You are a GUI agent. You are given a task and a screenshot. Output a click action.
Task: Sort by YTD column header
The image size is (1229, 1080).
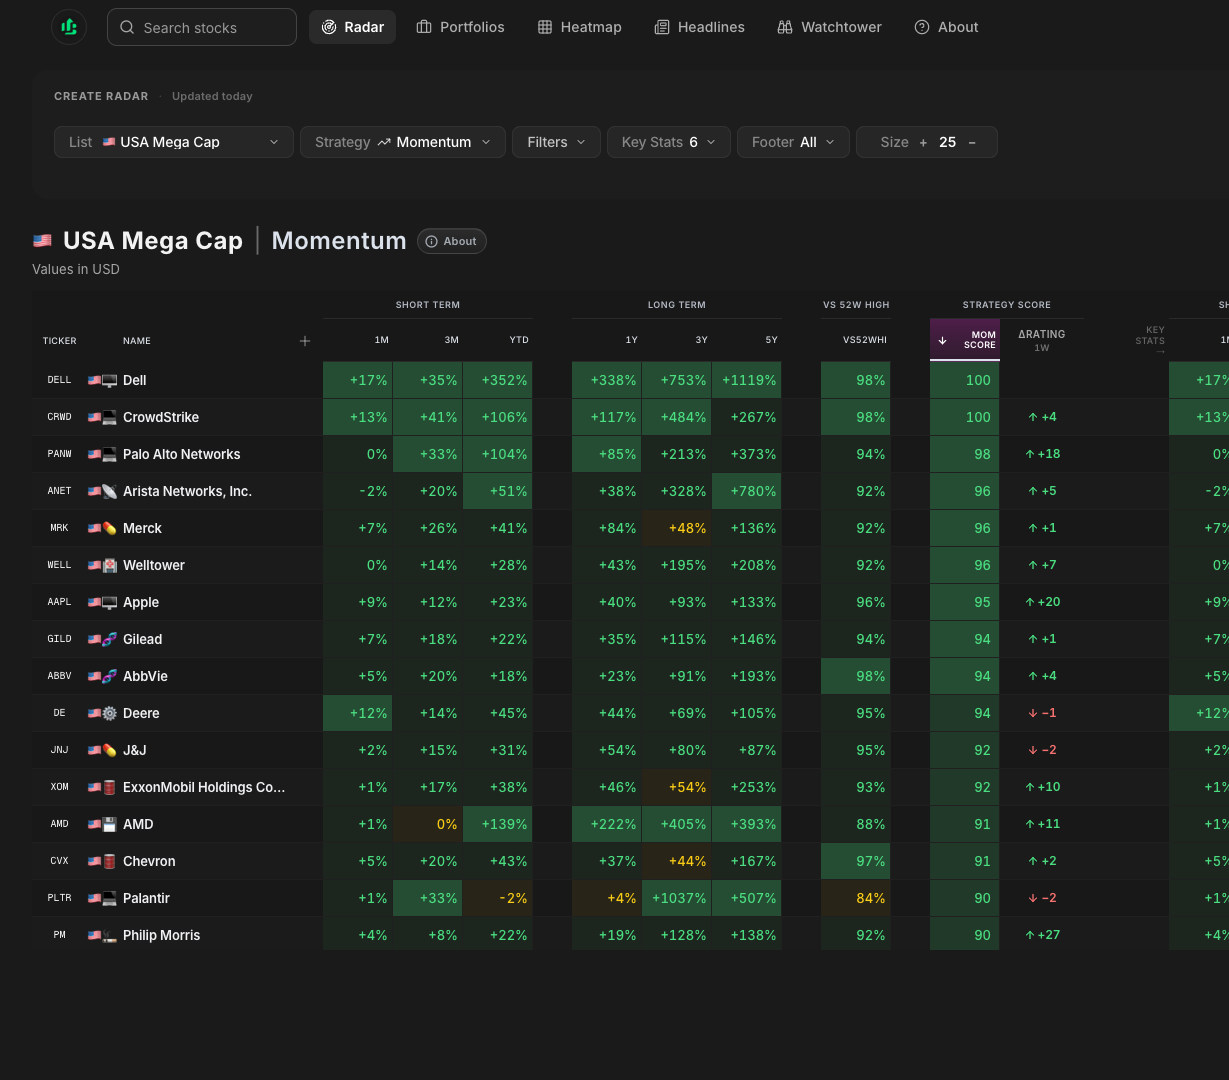point(519,340)
